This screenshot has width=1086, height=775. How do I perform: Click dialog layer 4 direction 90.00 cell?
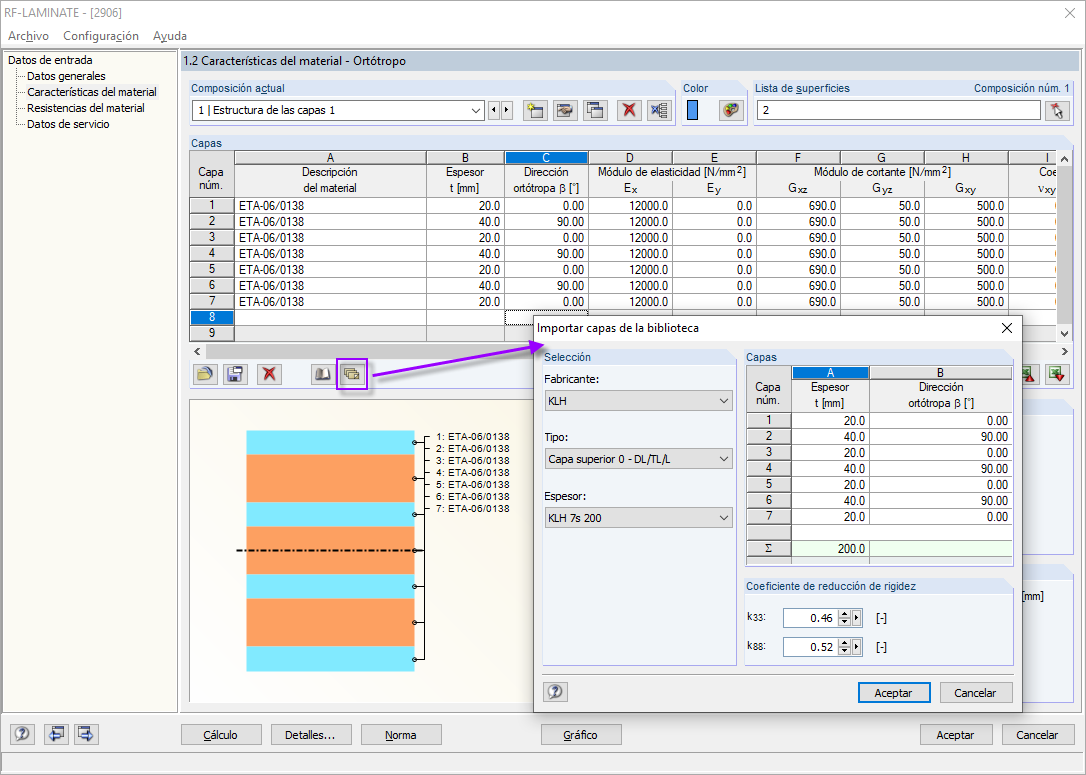941,468
